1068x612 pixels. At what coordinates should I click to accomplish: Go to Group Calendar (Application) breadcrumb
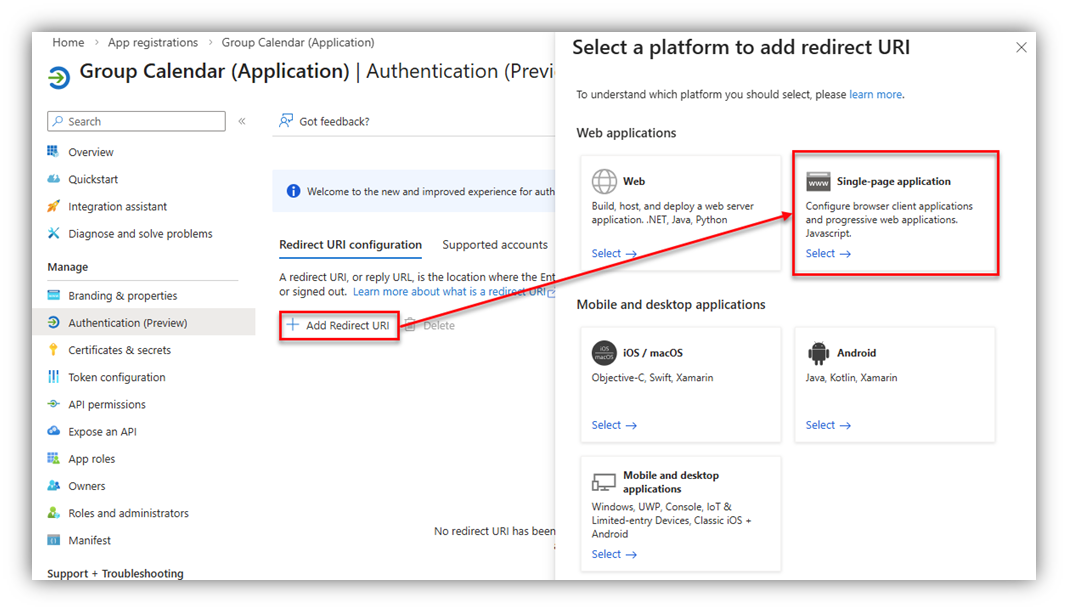pyautogui.click(x=298, y=42)
